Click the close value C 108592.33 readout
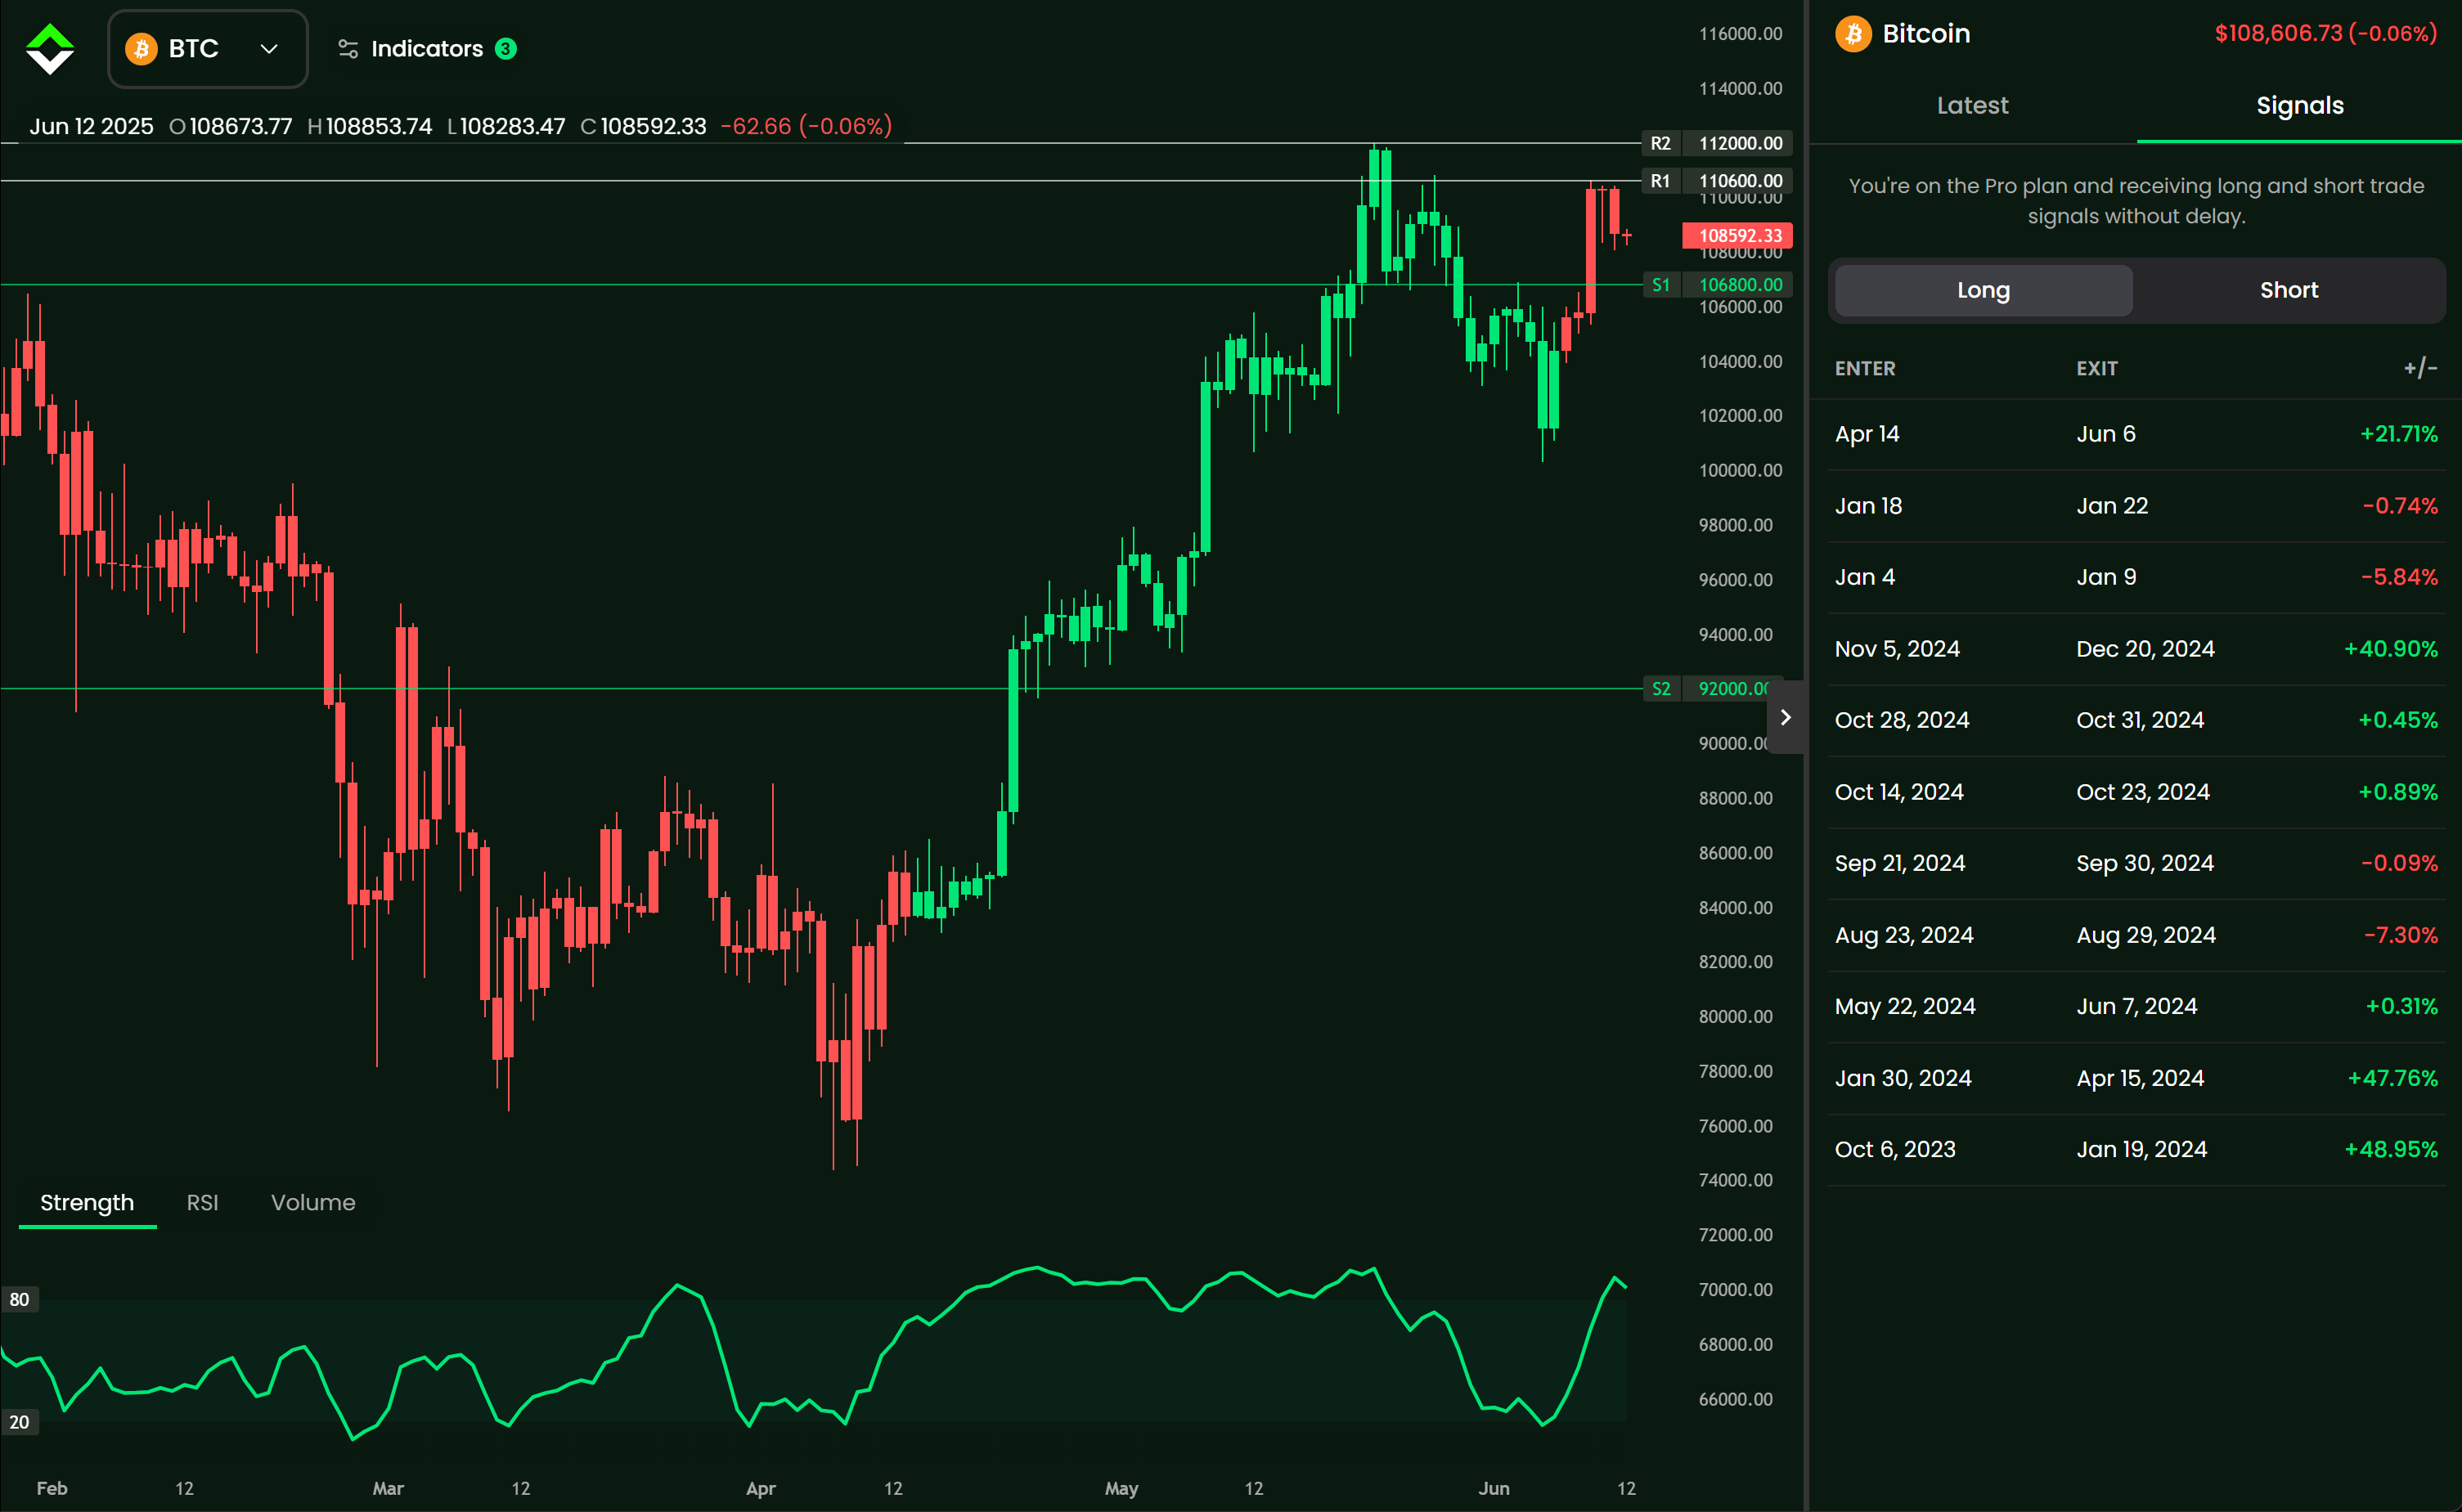This screenshot has height=1512, width=2462. (643, 126)
